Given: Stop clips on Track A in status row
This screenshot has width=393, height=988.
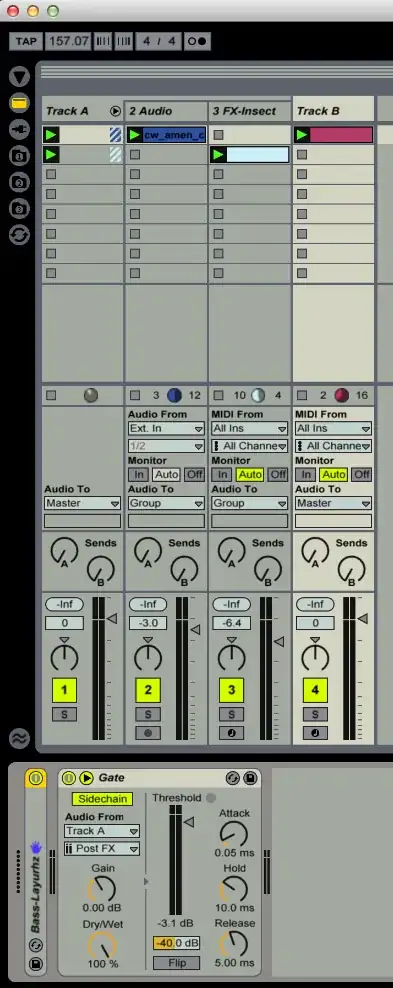Looking at the screenshot, I should [x=51, y=396].
